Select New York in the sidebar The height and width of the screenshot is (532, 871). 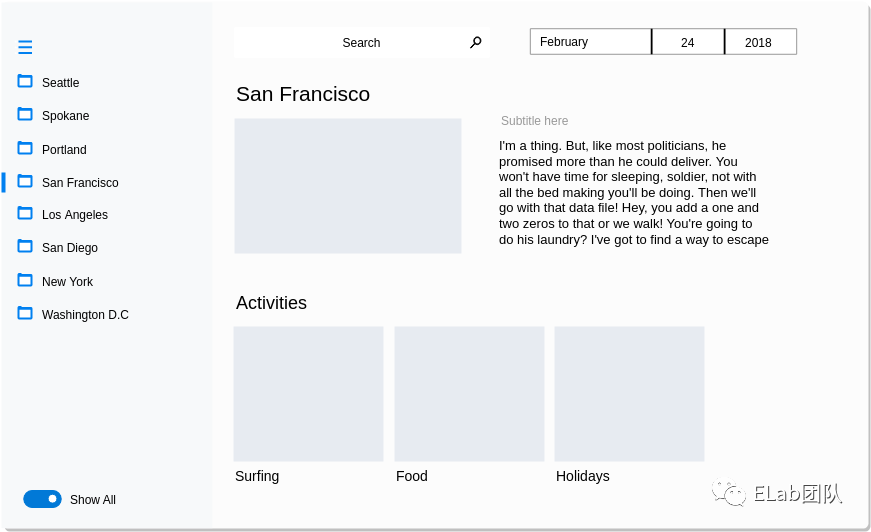pyautogui.click(x=68, y=282)
